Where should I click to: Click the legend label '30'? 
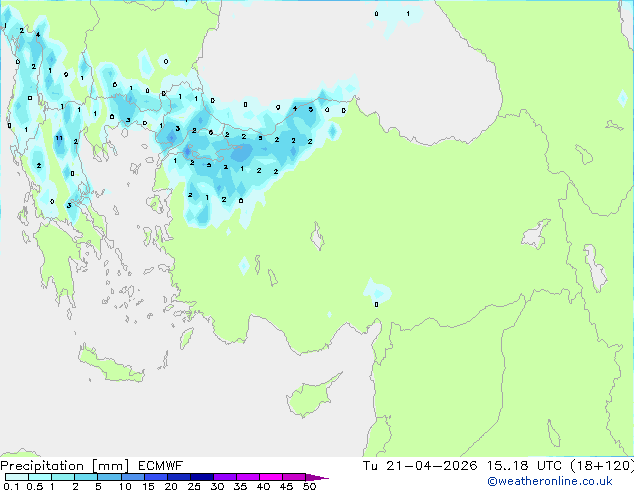pyautogui.click(x=217, y=486)
